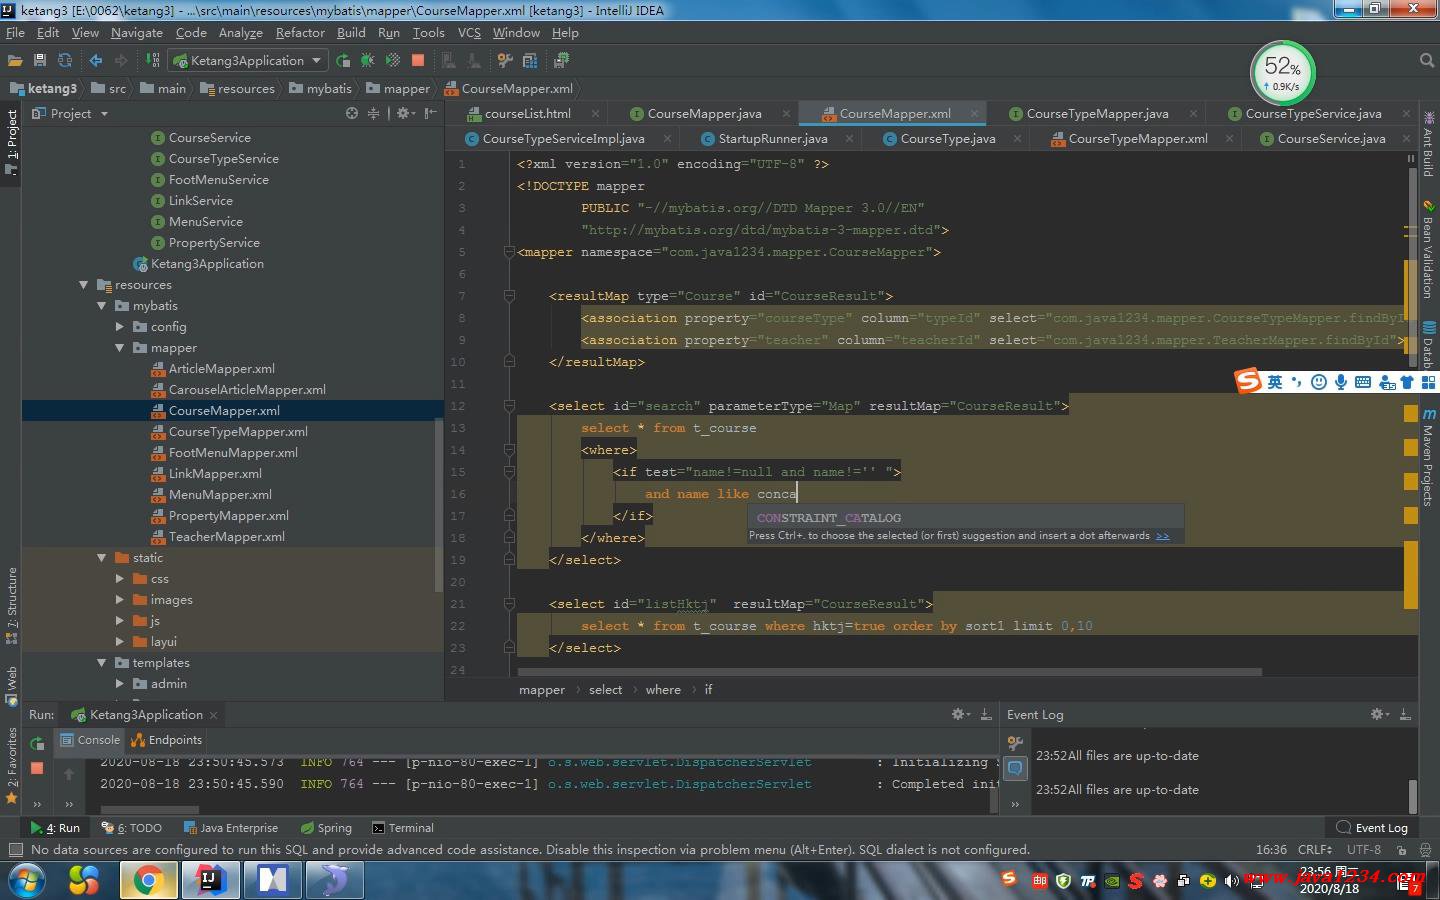
Task: Switch to the CourseTypeMapper.xml tab
Action: point(1138,138)
